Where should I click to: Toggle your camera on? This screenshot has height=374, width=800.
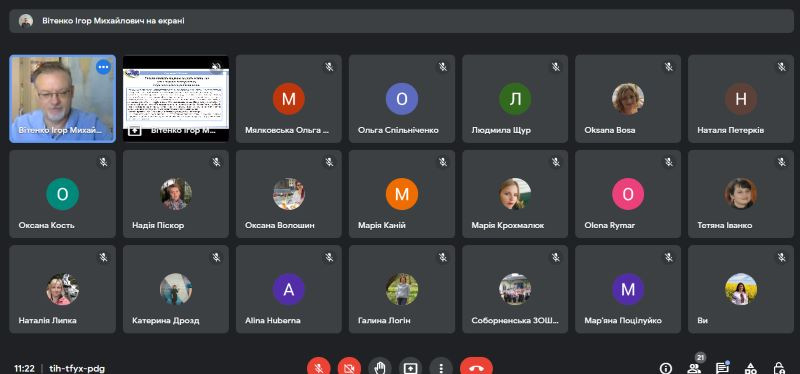349,367
